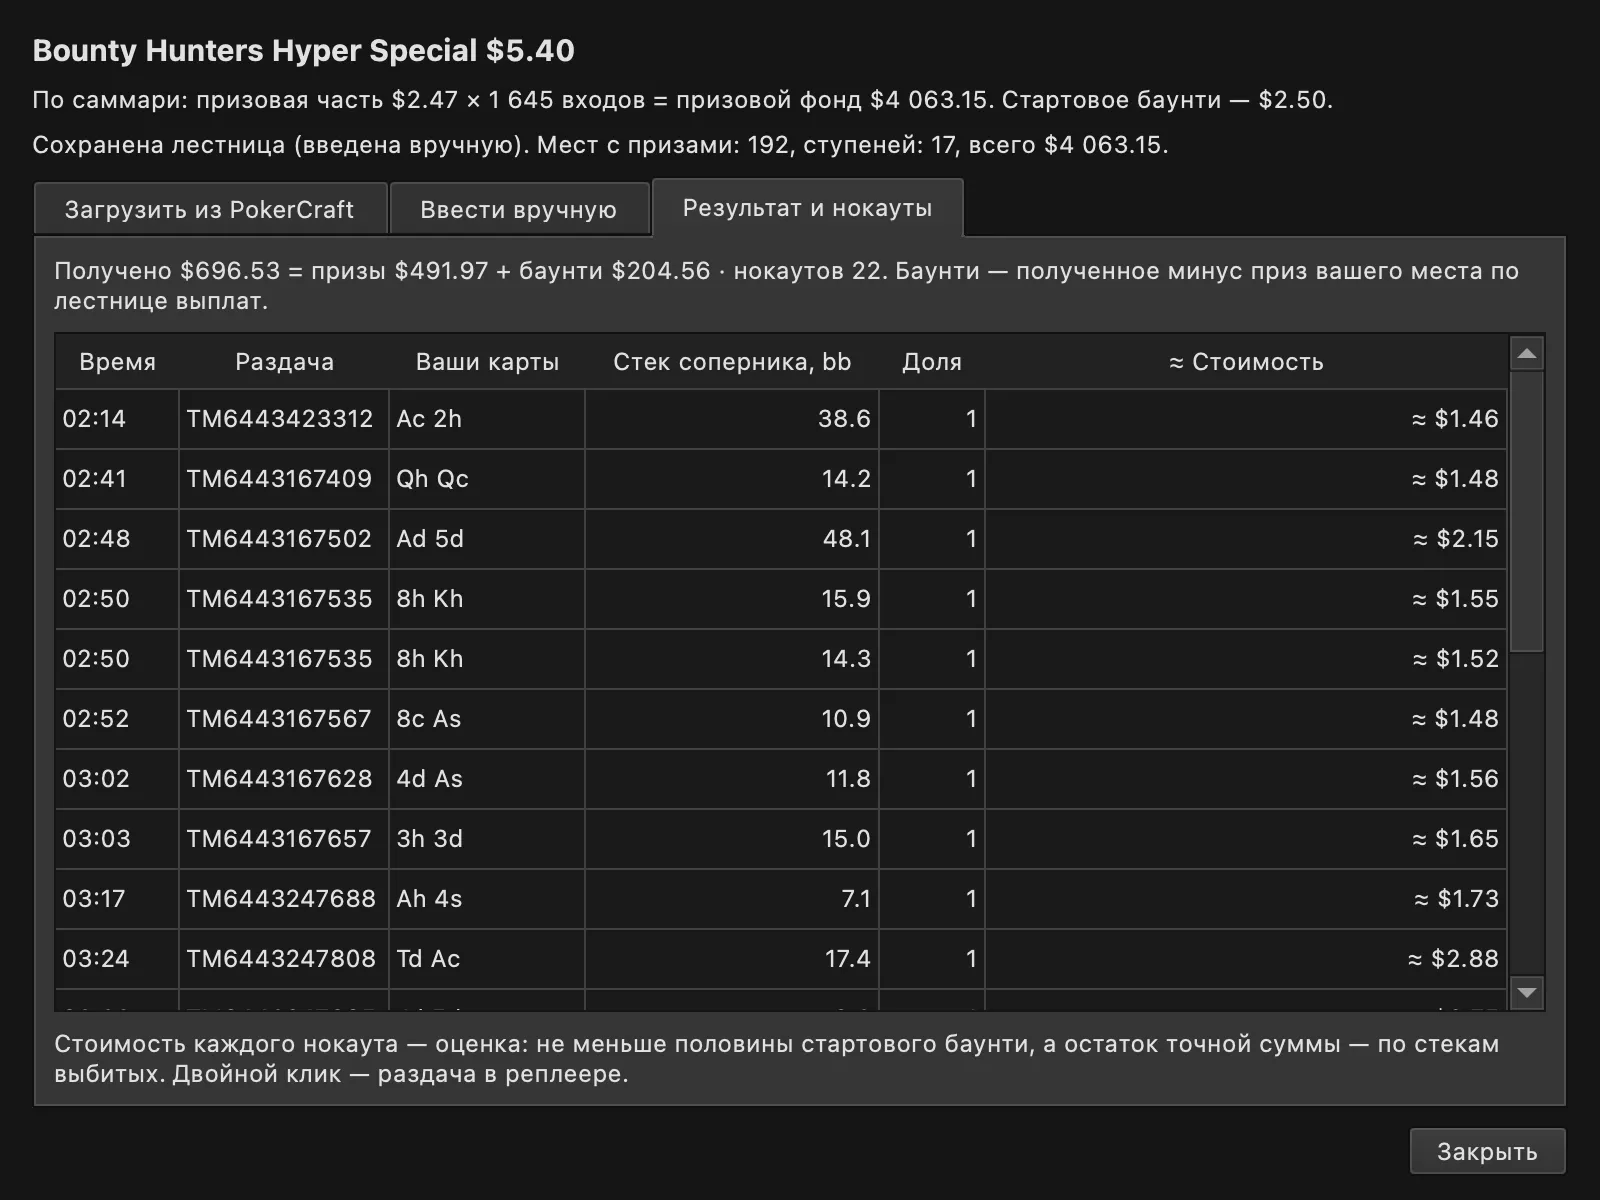Click the Td Ac cards cell
The width and height of the screenshot is (1600, 1200).
tap(487, 959)
